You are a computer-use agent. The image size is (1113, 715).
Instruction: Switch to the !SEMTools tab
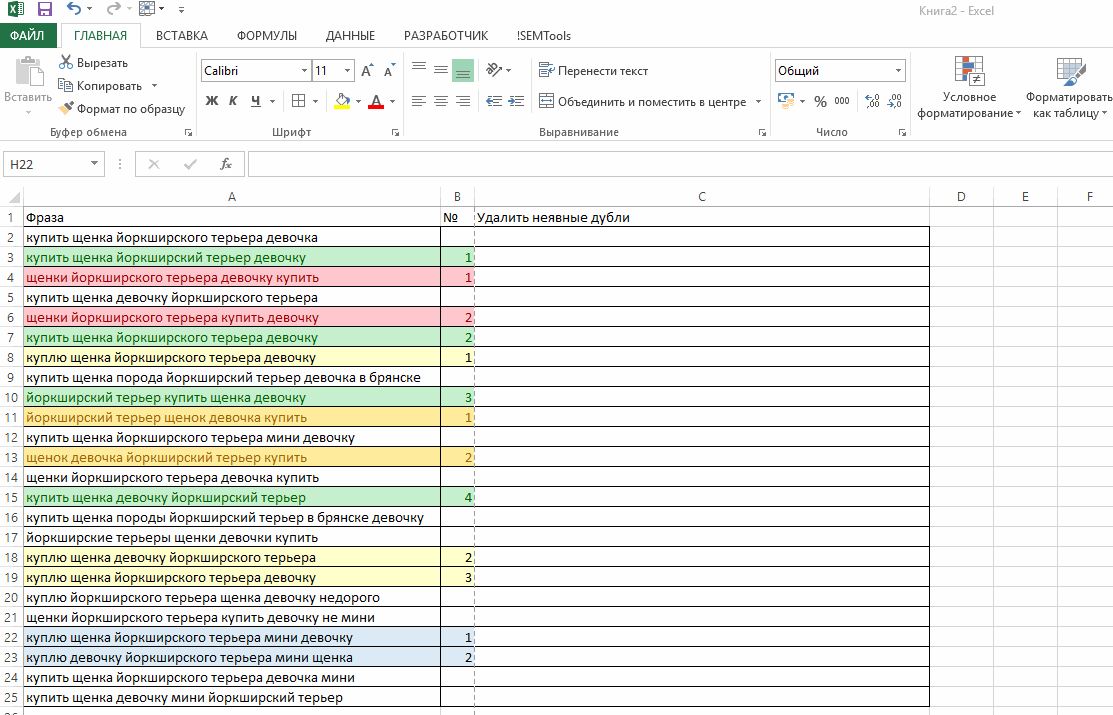click(544, 36)
